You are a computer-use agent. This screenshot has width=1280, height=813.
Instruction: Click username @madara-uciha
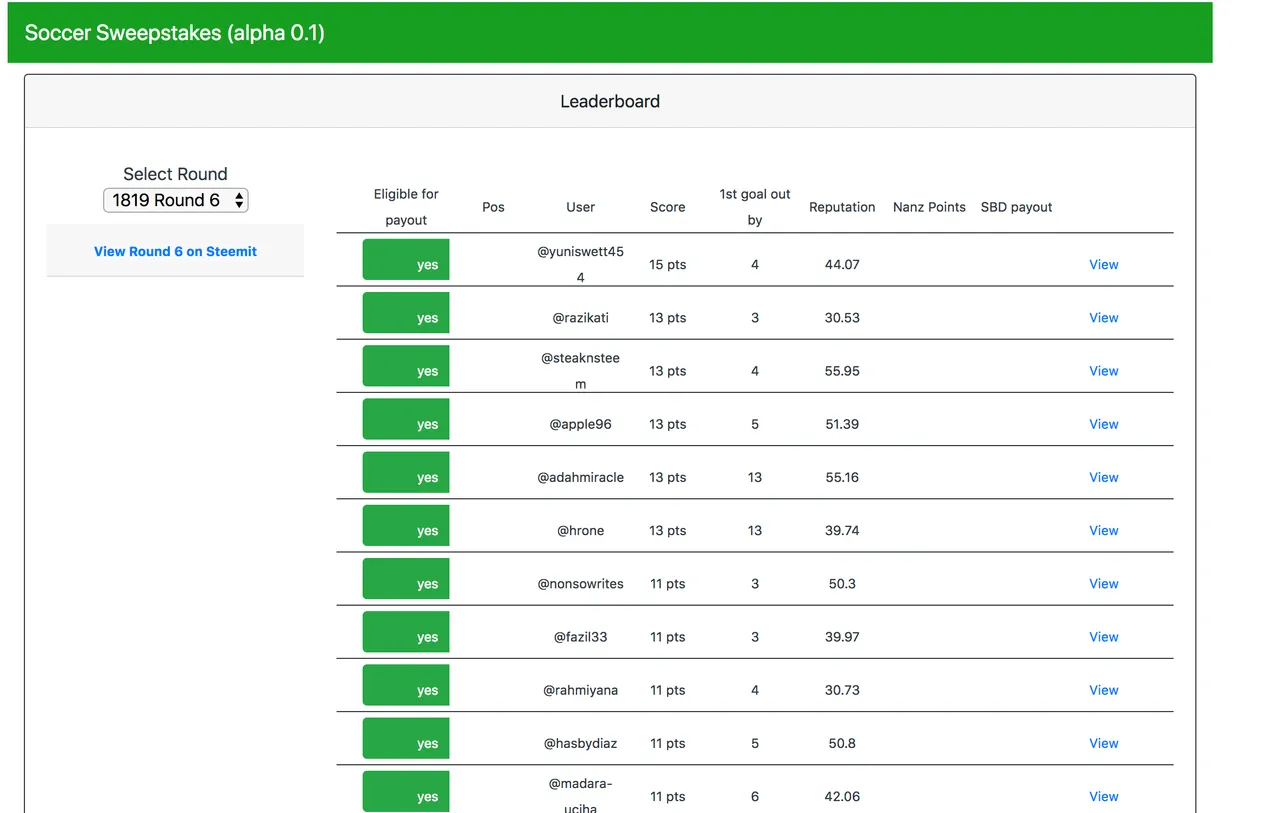581,796
